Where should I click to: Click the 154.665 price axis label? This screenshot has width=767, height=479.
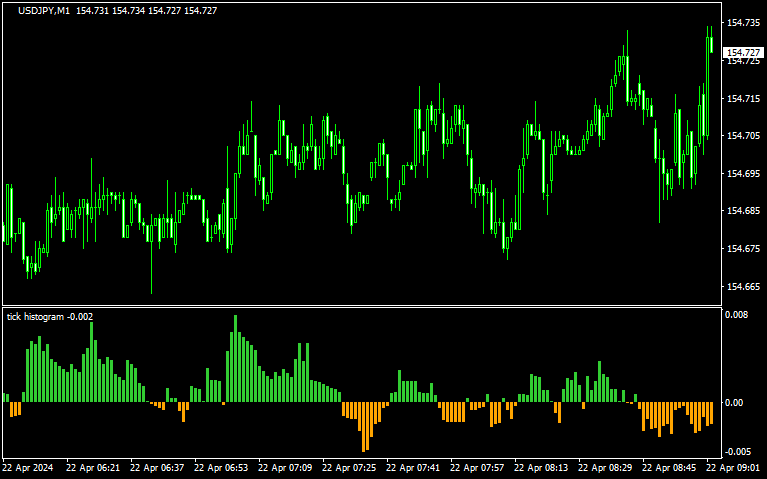pyautogui.click(x=744, y=286)
